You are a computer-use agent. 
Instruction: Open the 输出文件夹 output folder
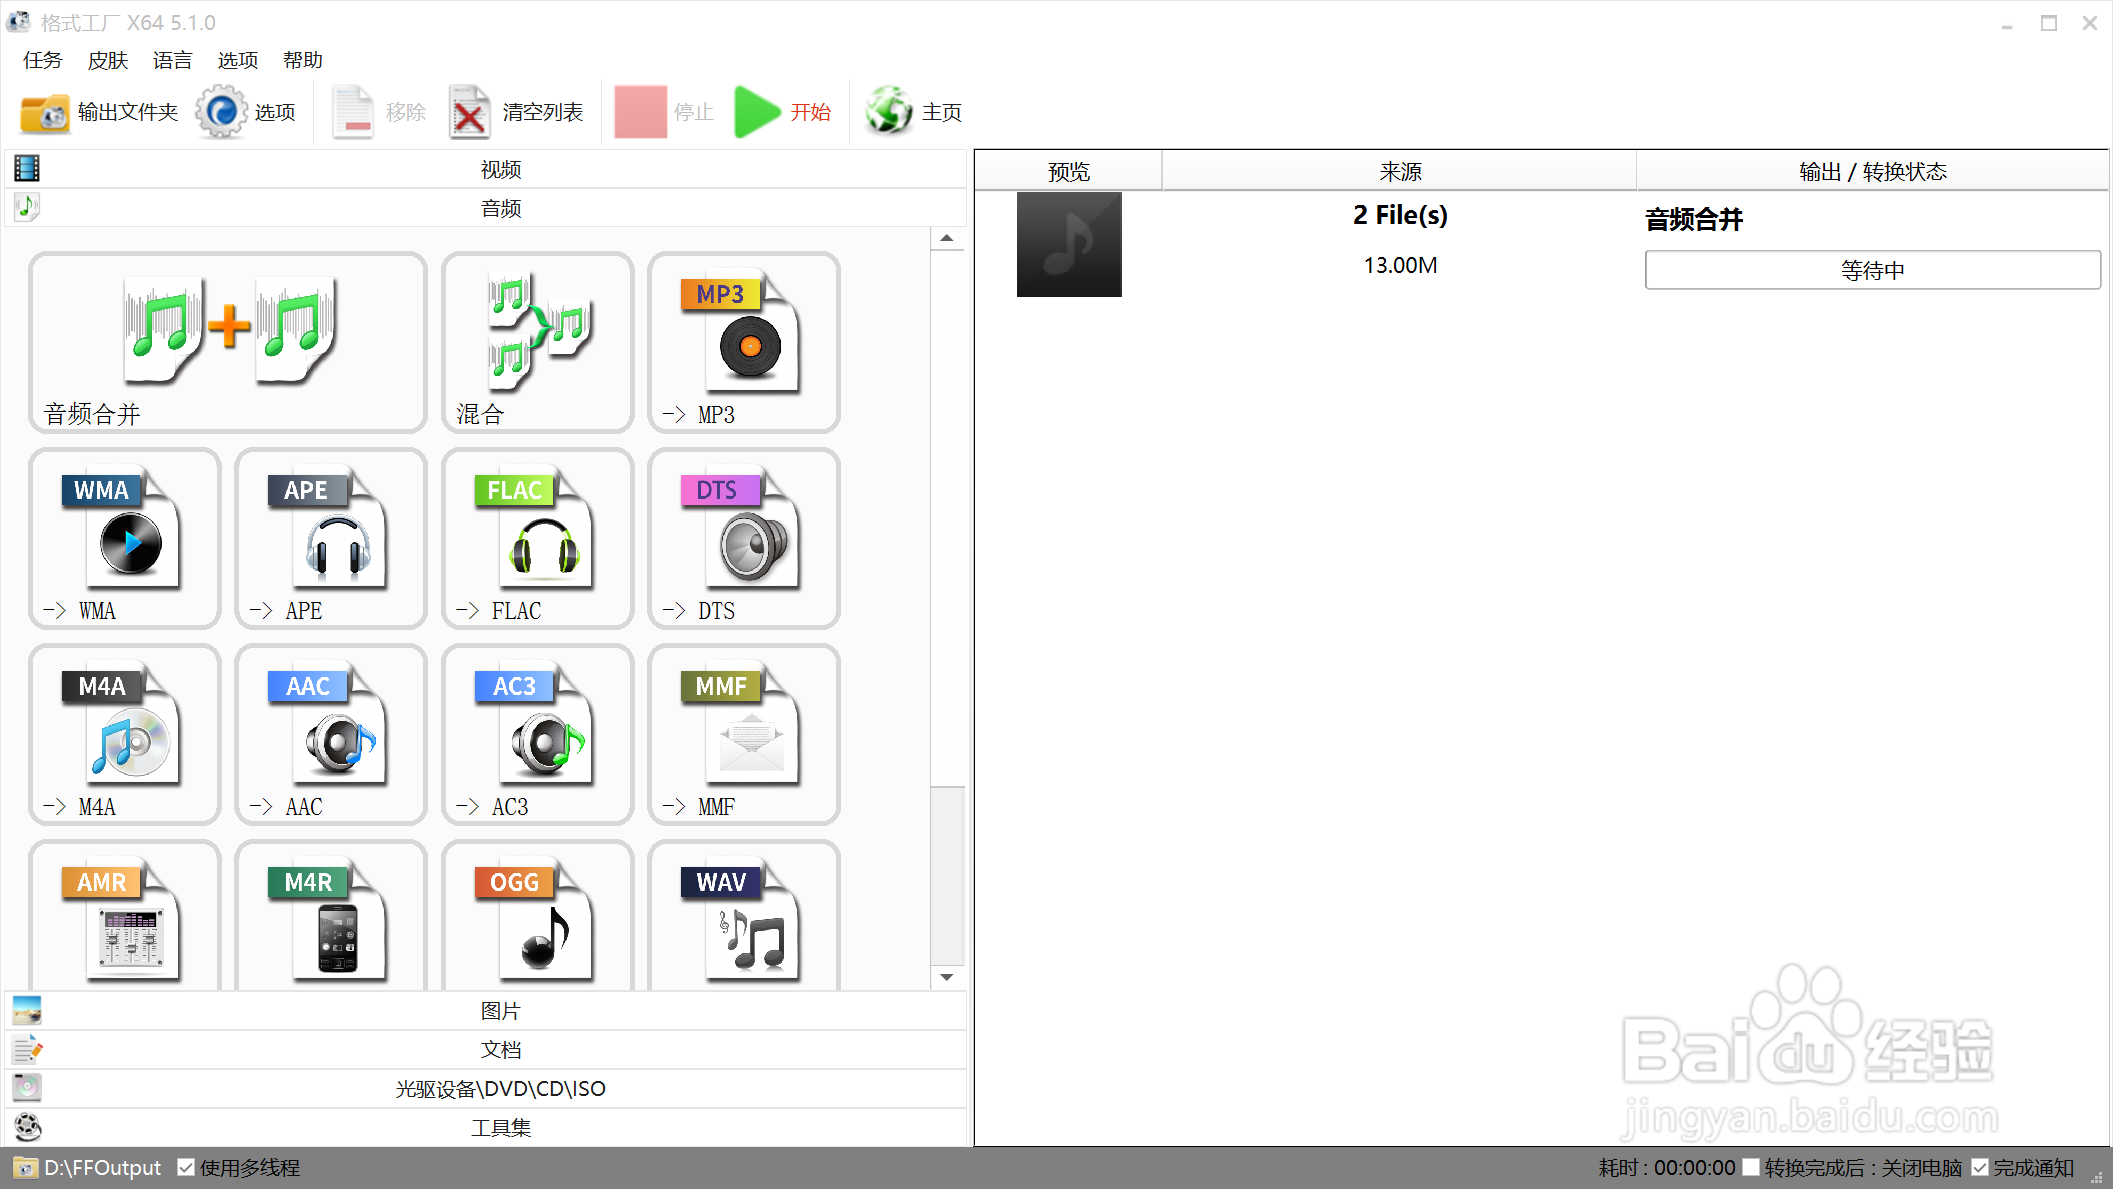coord(99,112)
